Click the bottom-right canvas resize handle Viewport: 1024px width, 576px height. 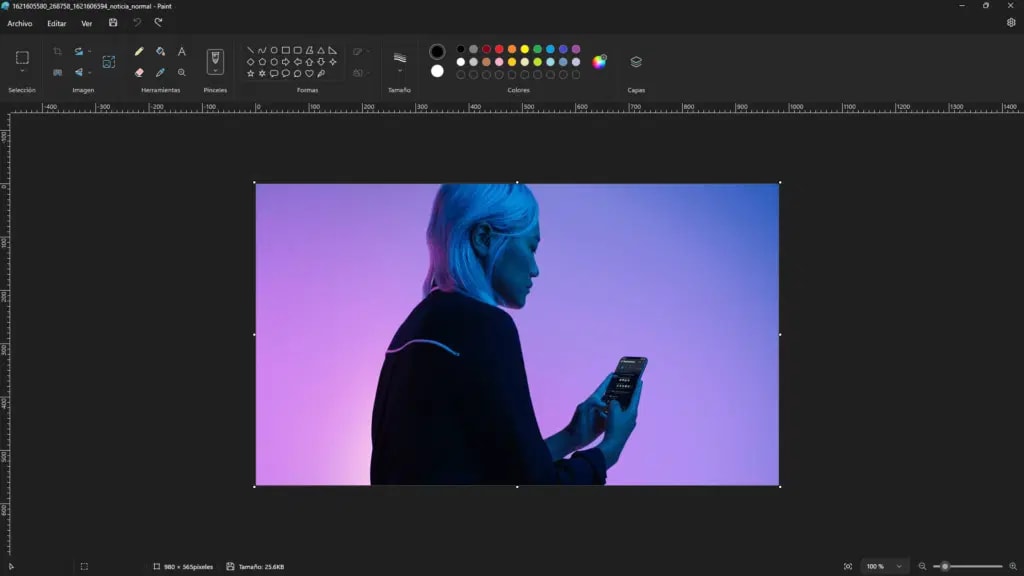(x=780, y=487)
